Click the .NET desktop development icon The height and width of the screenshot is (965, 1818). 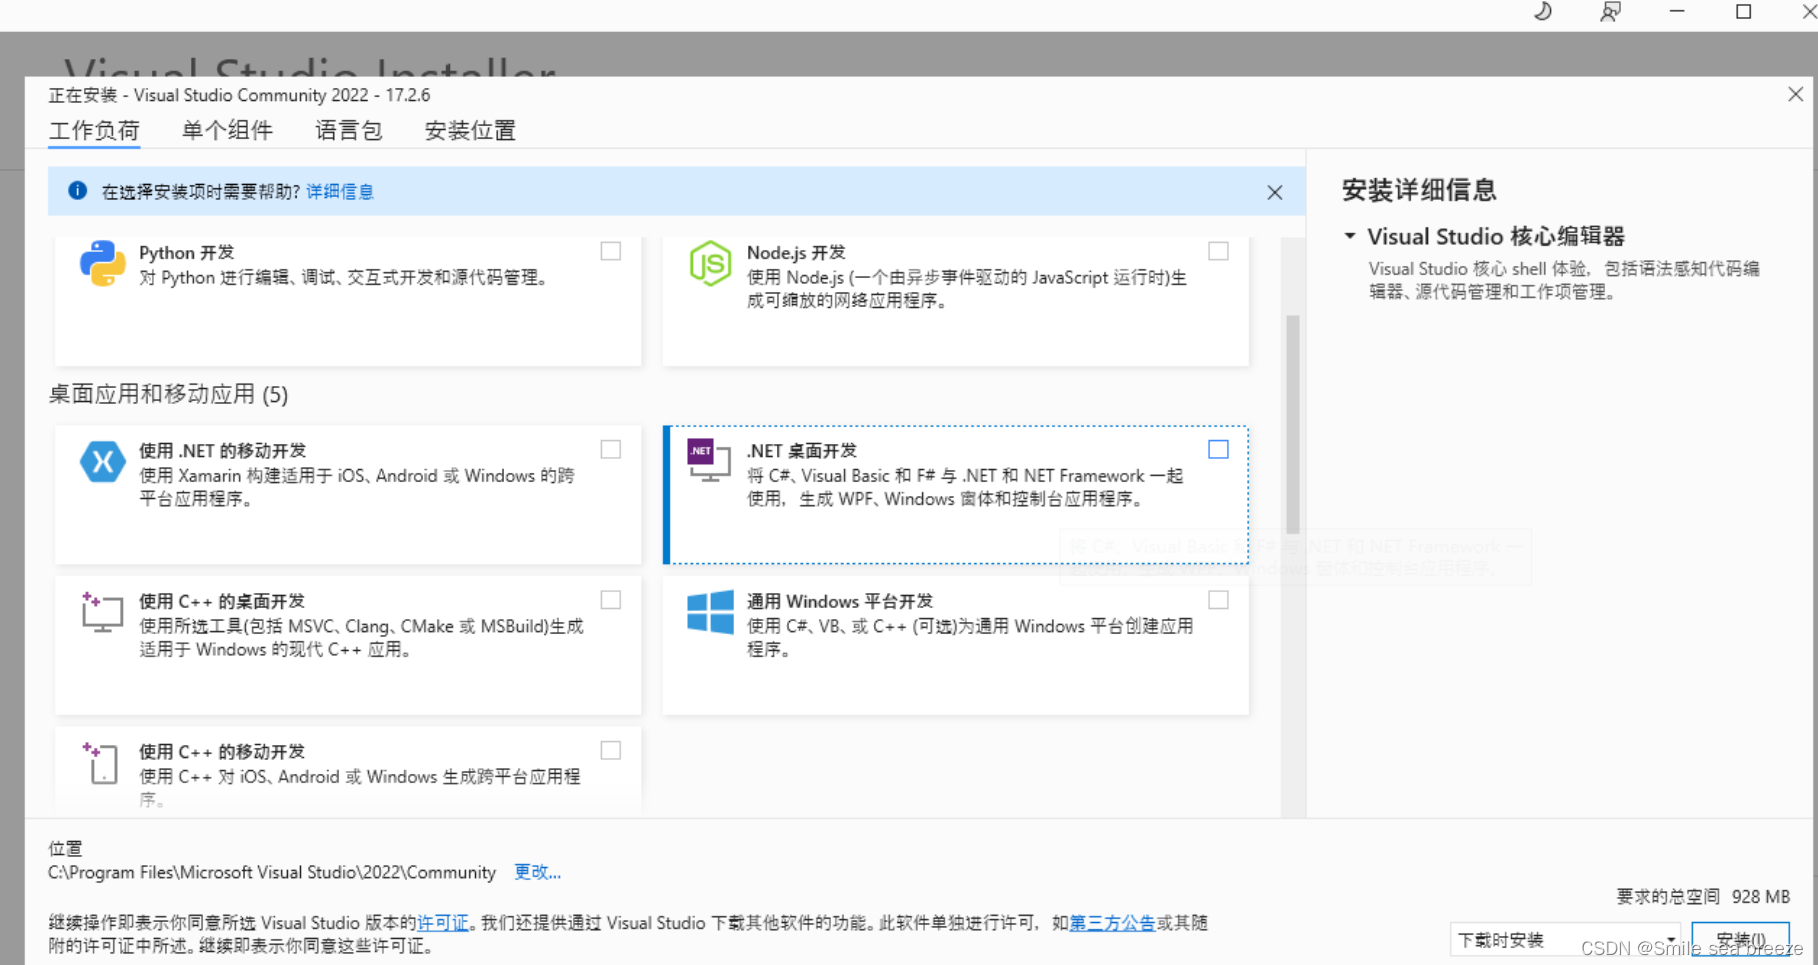point(709,460)
